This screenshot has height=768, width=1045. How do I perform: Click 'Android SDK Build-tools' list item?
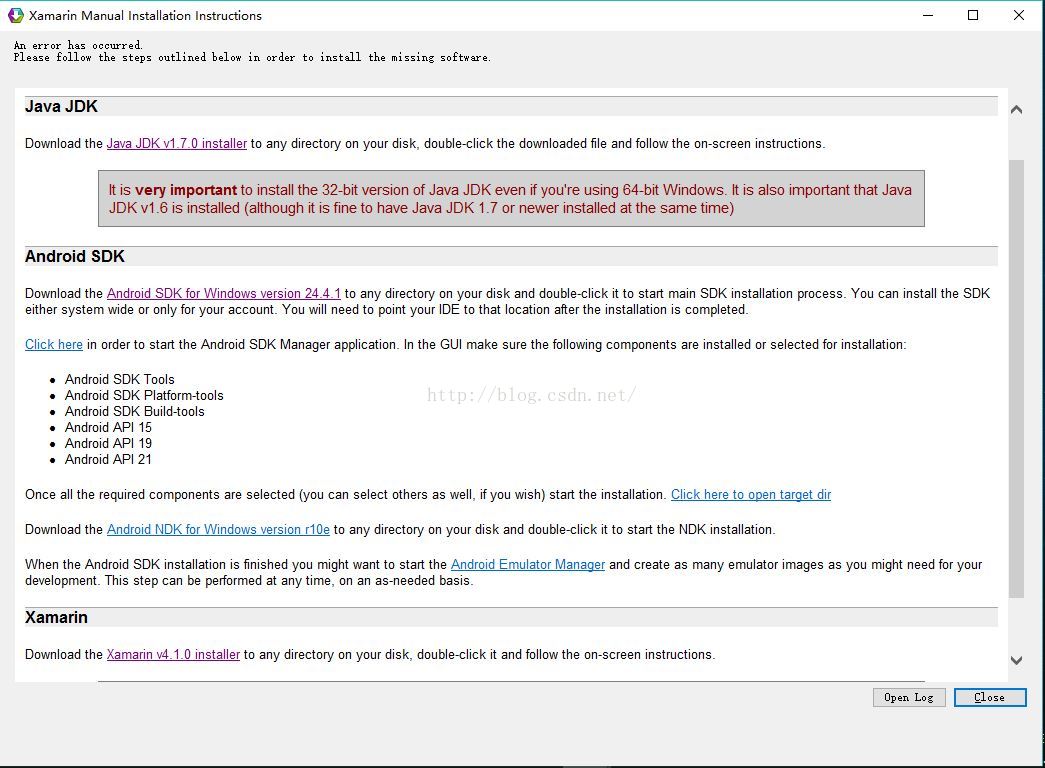135,411
